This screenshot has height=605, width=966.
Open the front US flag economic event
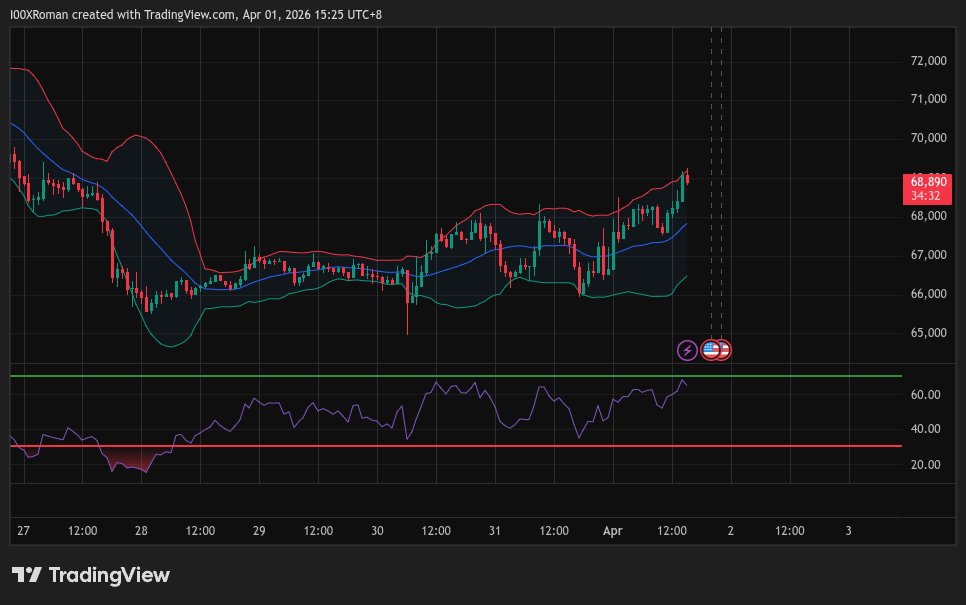pyautogui.click(x=710, y=350)
